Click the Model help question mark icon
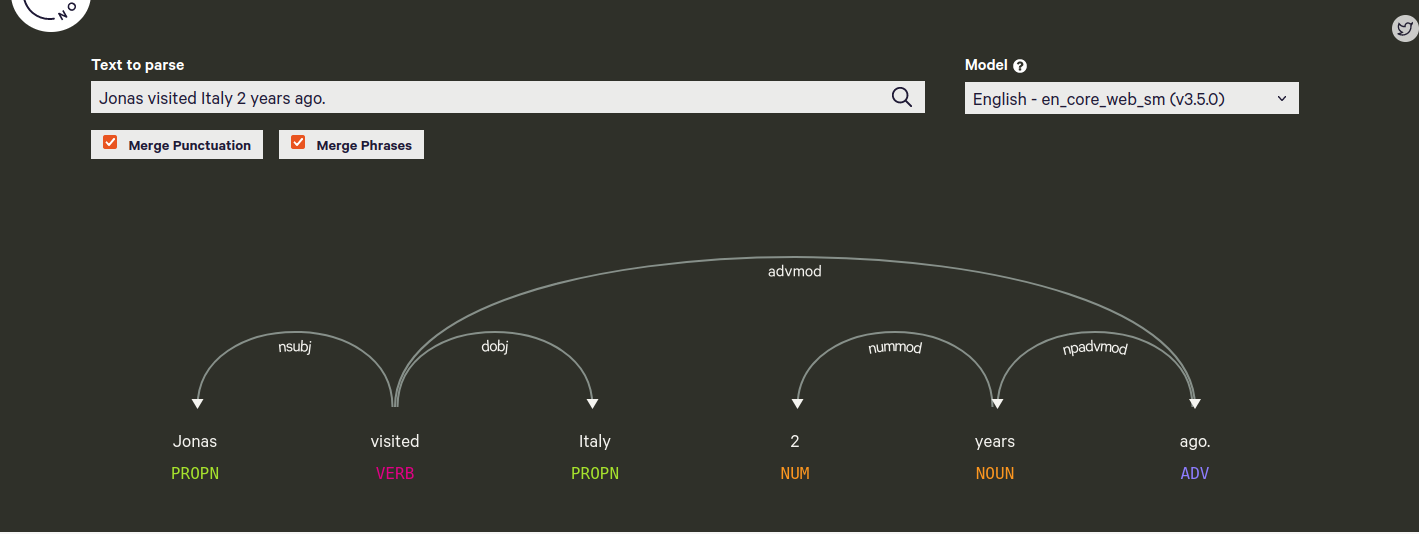 [1020, 66]
